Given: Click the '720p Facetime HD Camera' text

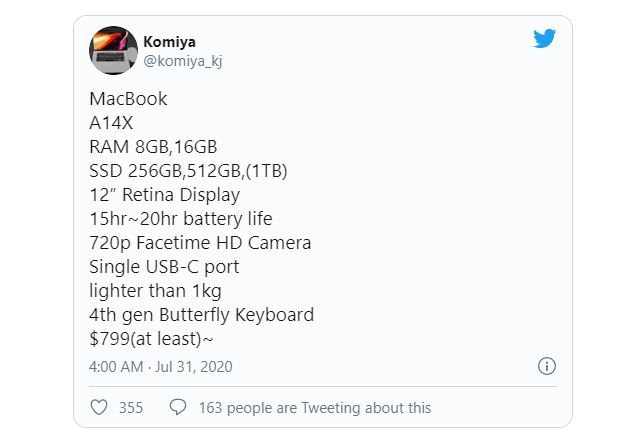Looking at the screenshot, I should [x=200, y=243].
